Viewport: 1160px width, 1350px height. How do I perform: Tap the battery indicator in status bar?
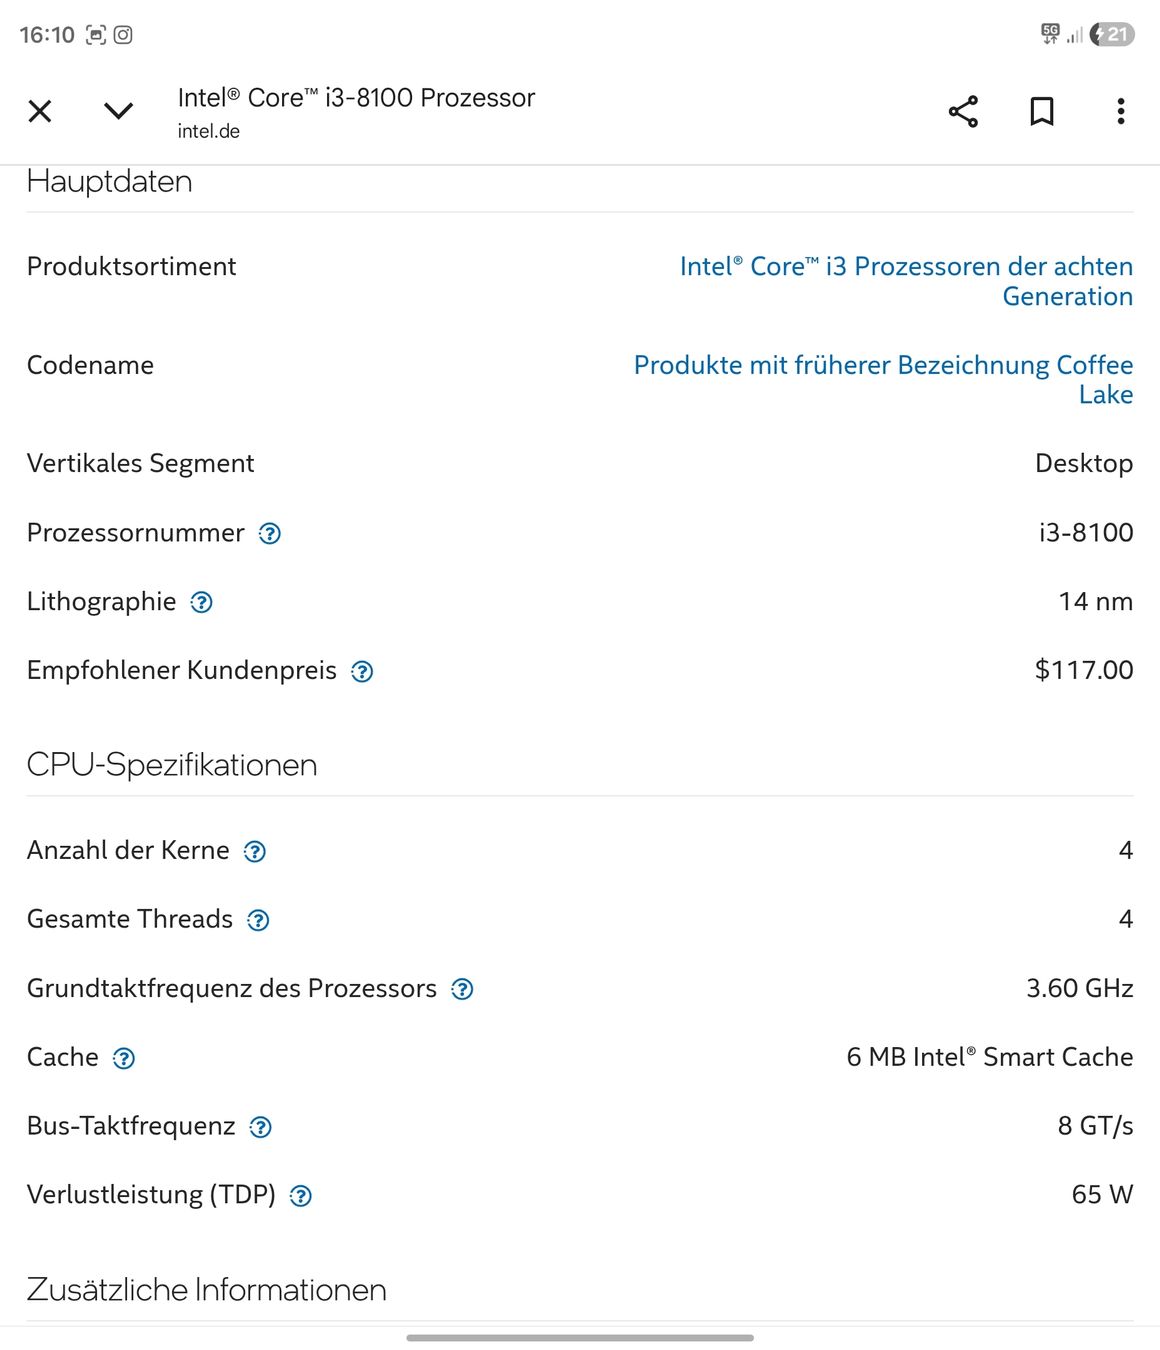tap(1112, 35)
